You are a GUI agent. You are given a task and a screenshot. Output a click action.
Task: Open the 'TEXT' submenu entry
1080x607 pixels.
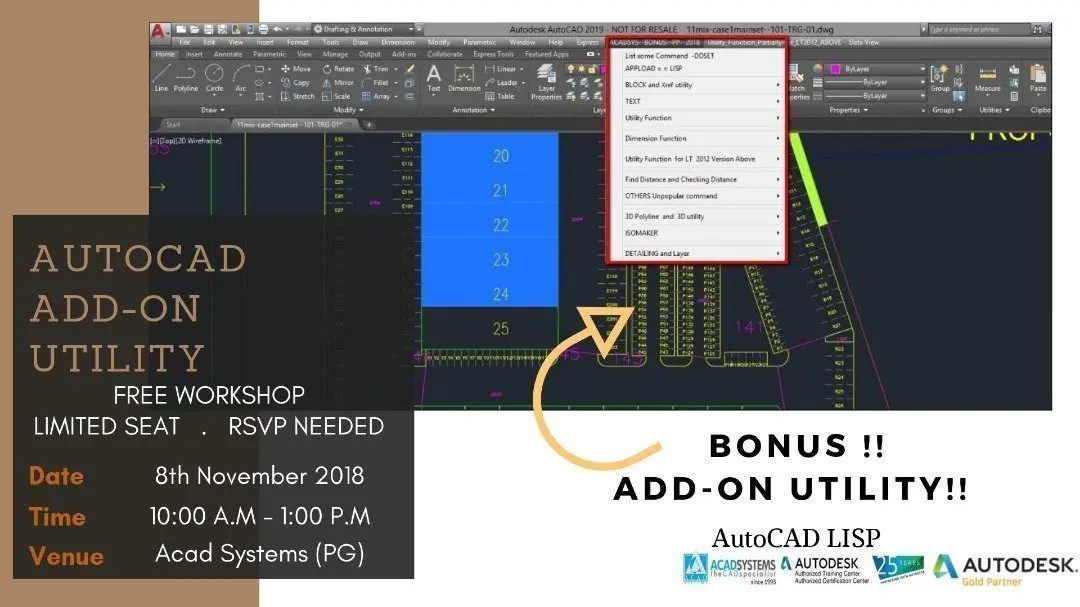click(x=697, y=101)
